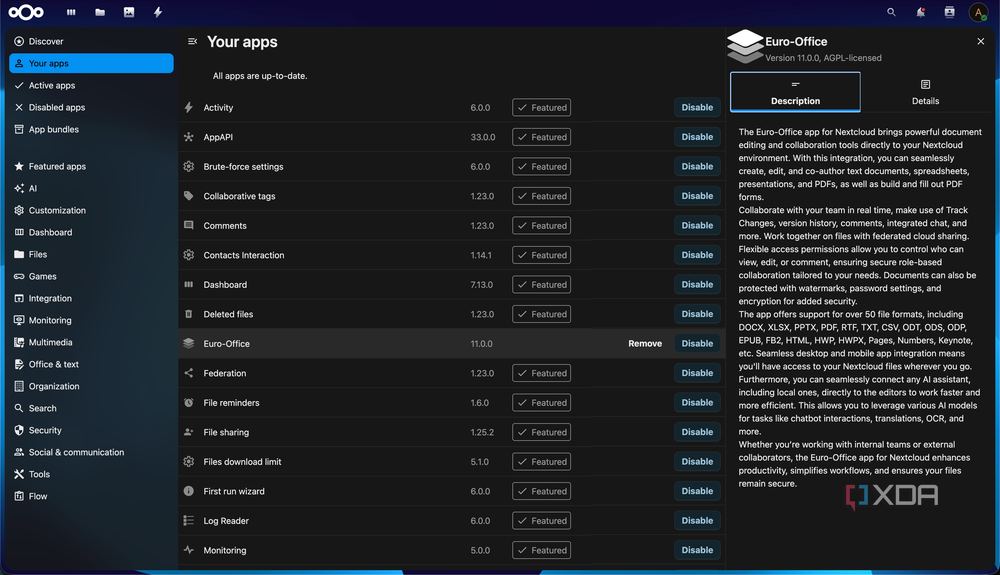Switch to the Description tab
1000x575 pixels.
(x=795, y=92)
